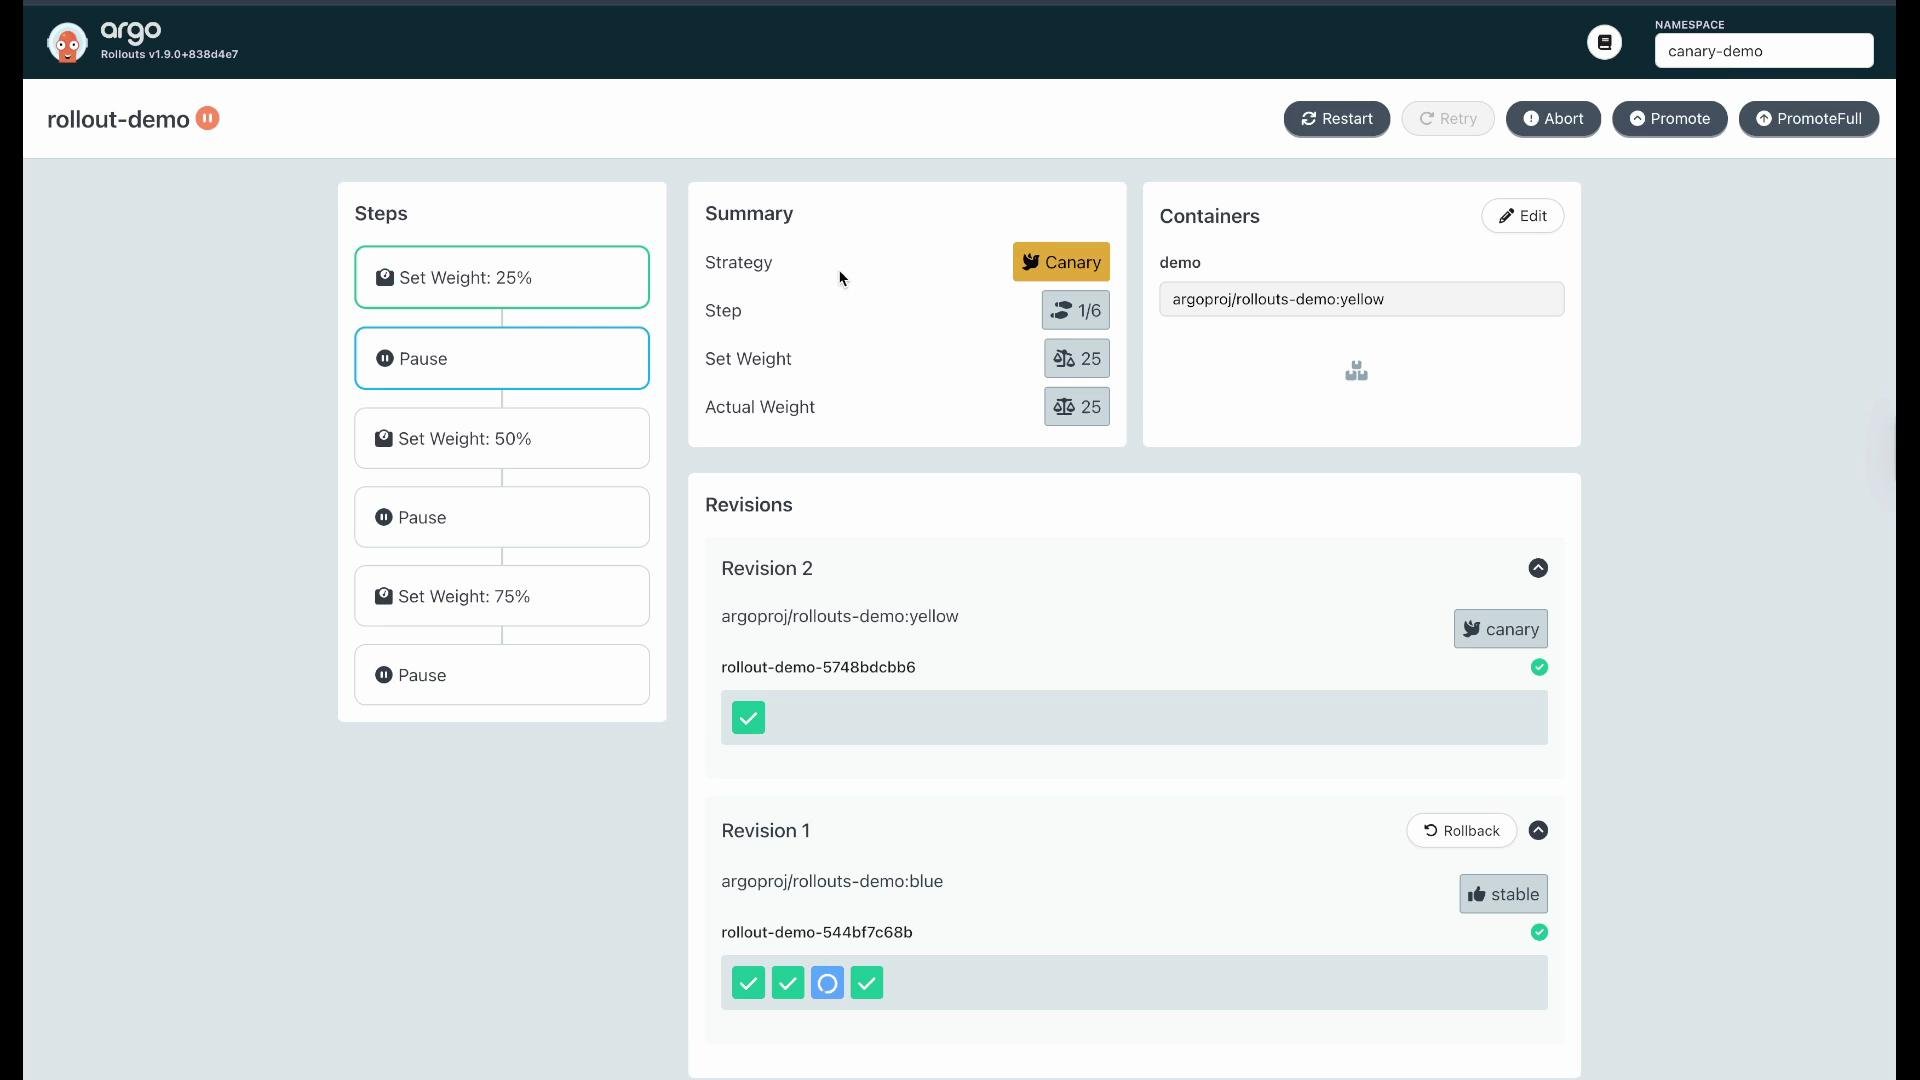Click green health check for rollout-demo-5748bdcbb6
This screenshot has height=1080, width=1920.
(1539, 667)
